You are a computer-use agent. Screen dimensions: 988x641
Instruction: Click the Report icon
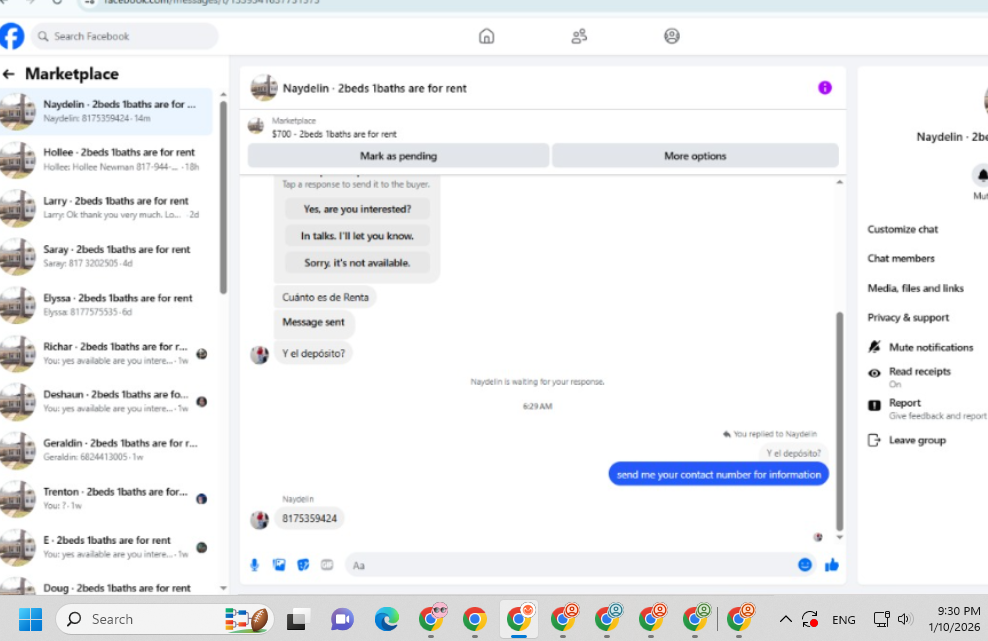[x=874, y=405]
